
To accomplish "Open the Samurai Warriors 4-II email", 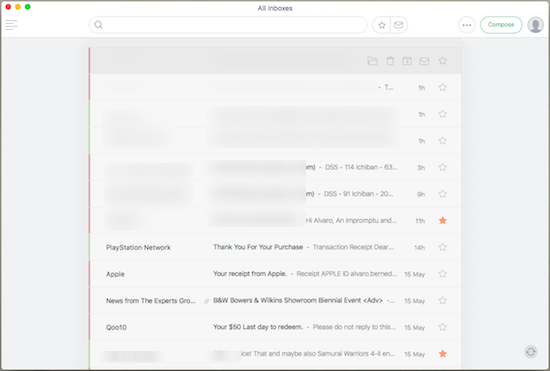I will pyautogui.click(x=318, y=354).
